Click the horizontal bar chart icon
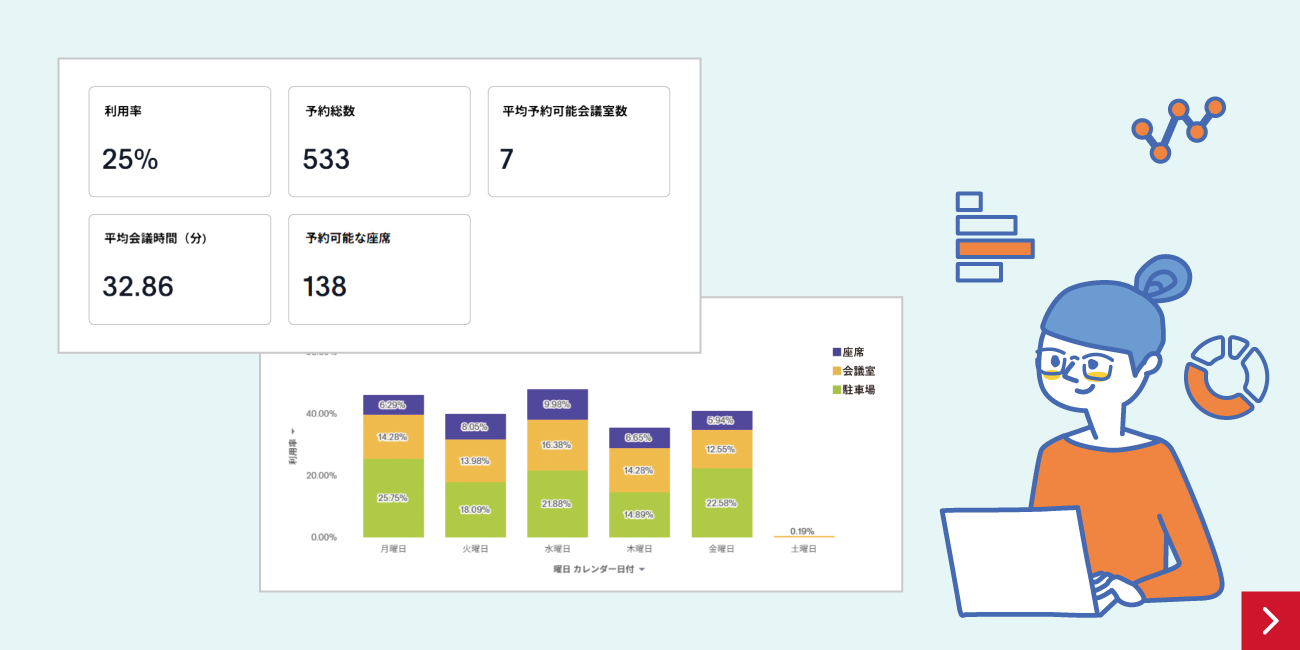 pyautogui.click(x=992, y=236)
